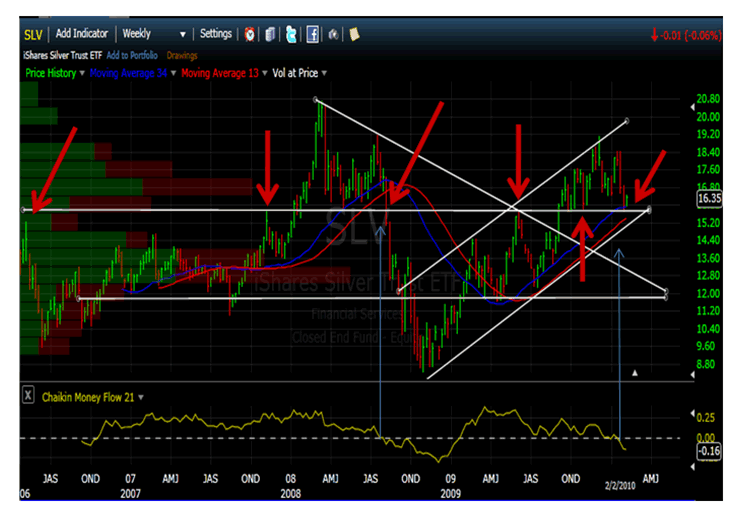Open Chaikin Money Flow 21 dropdown
The width and height of the screenshot is (735, 510).
pos(141,397)
